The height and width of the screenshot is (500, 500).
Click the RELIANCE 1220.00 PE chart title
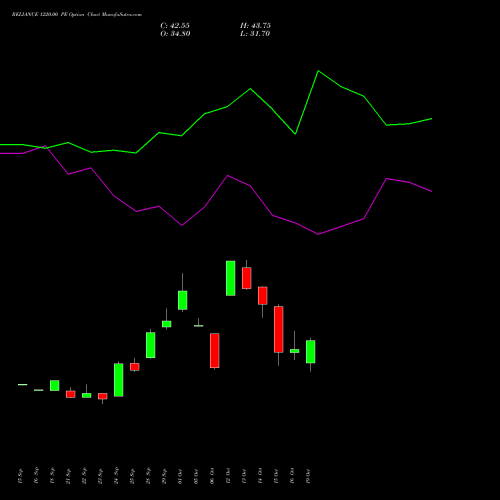77,15
